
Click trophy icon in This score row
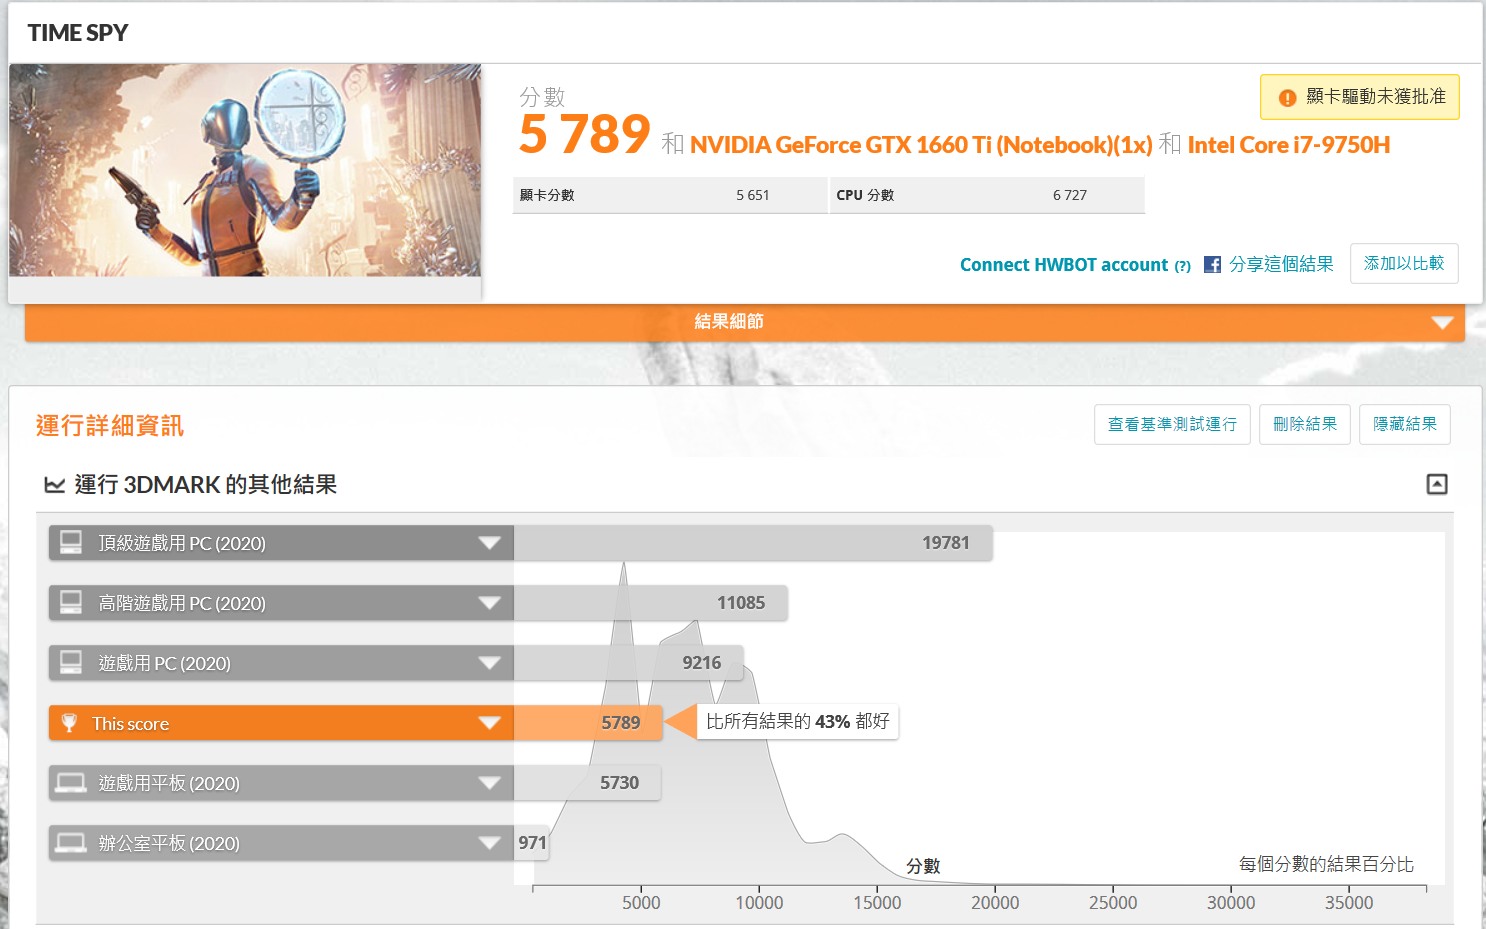(69, 723)
